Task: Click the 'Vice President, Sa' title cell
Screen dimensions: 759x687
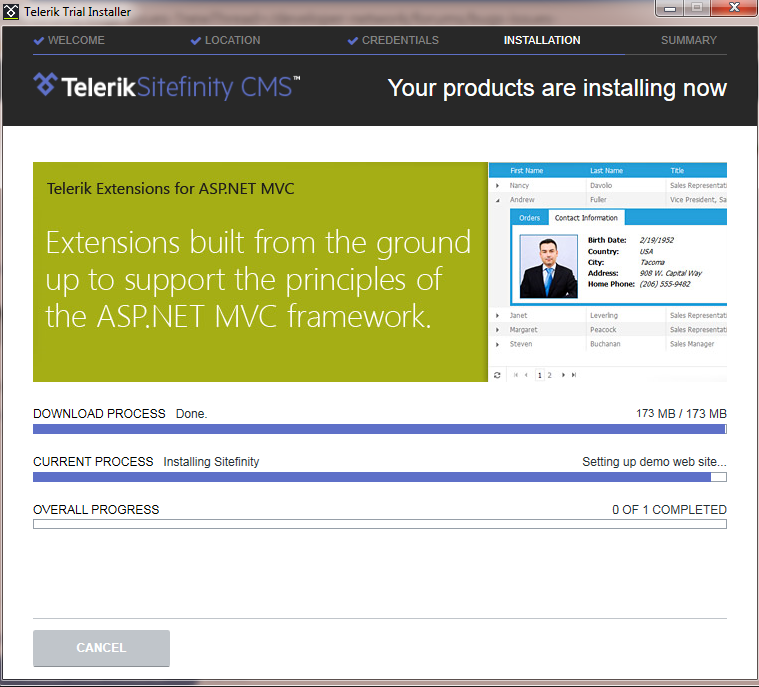Action: point(698,200)
